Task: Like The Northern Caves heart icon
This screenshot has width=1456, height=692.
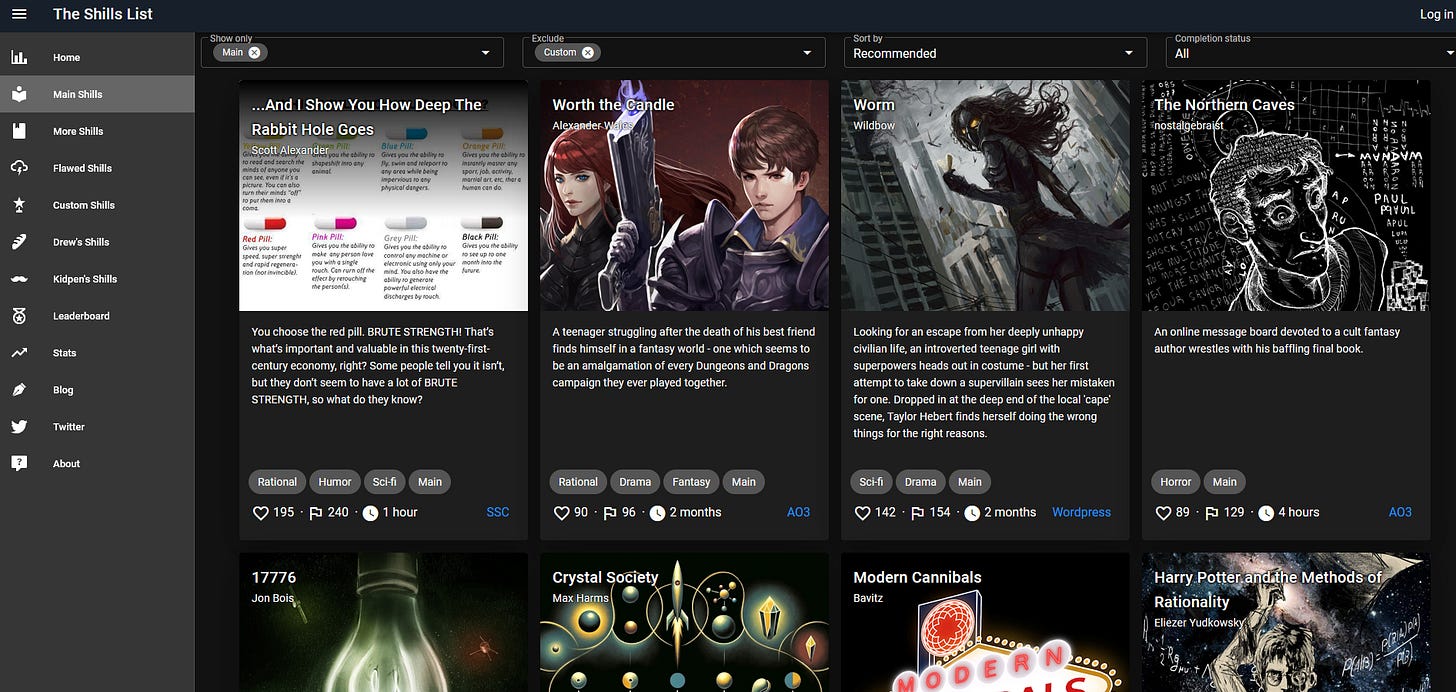Action: tap(1163, 513)
